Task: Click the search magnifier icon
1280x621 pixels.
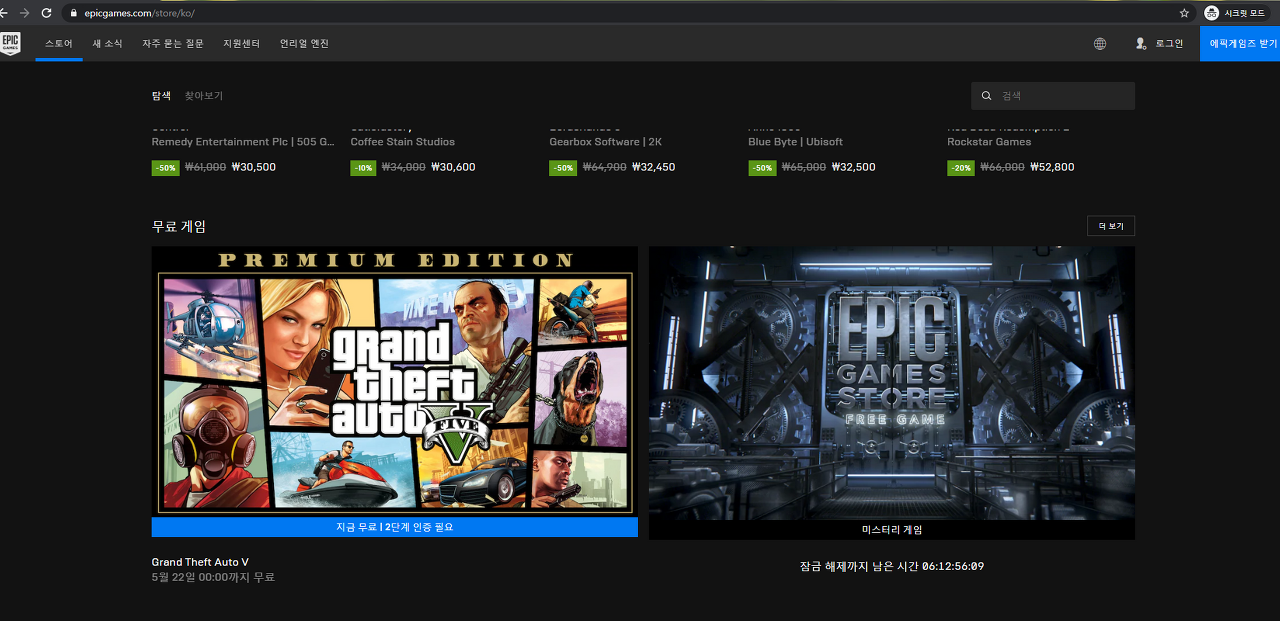Action: [x=987, y=96]
